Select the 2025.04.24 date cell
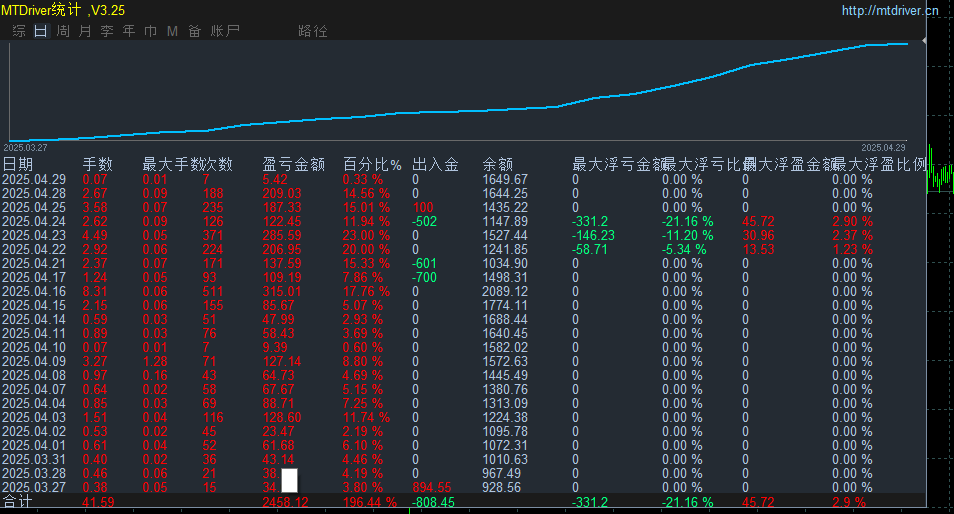This screenshot has width=954, height=514. click(34, 221)
